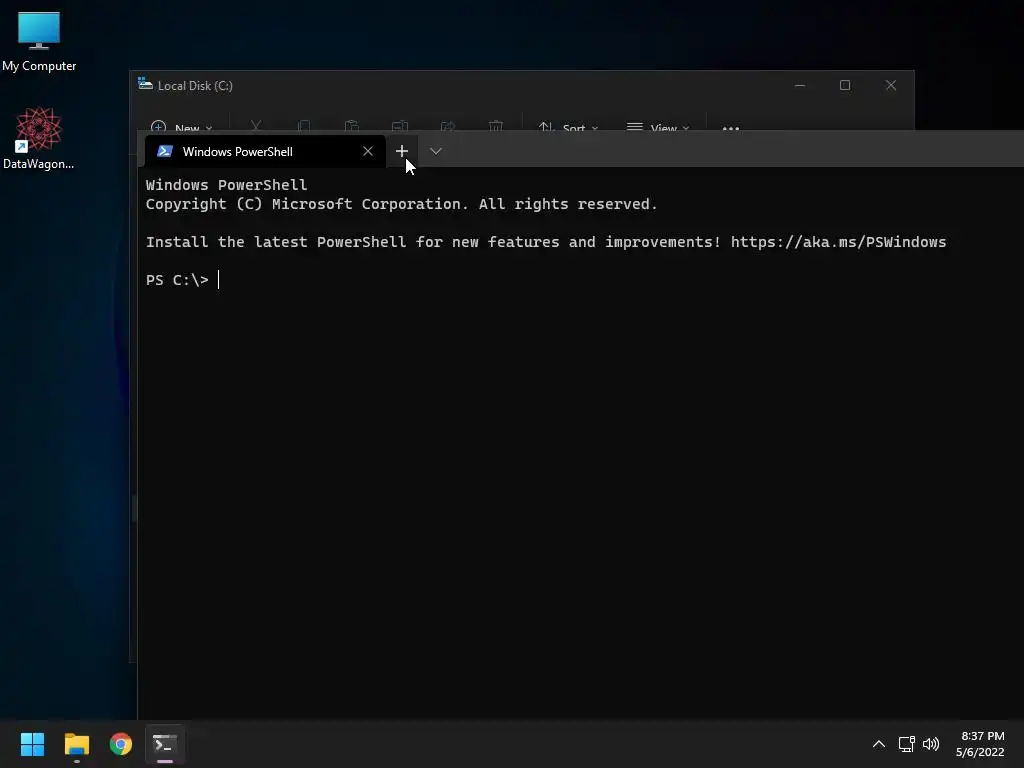Focus the PS C:\> command prompt line

[x=183, y=280]
